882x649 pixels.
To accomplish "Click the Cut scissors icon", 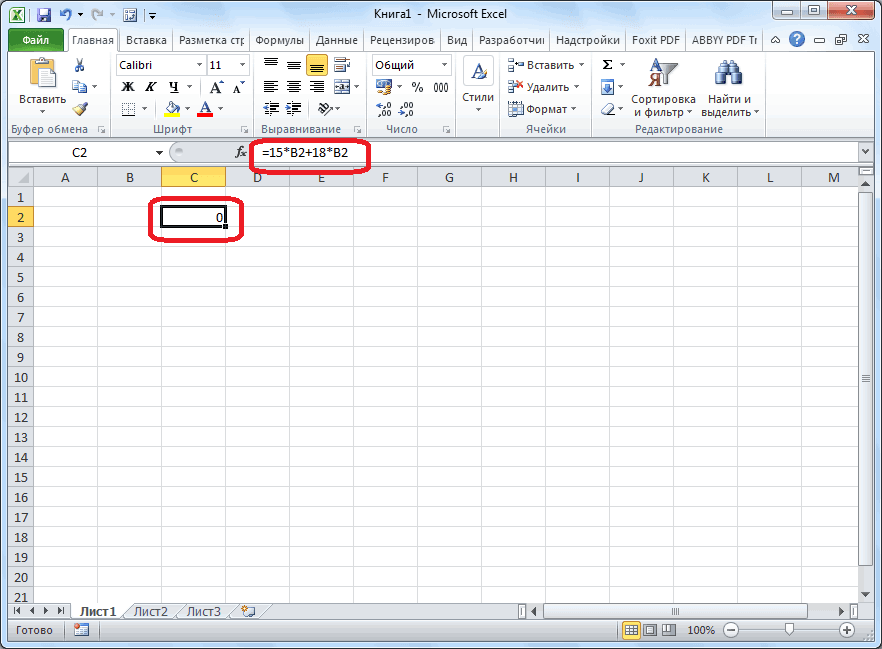I will pyautogui.click(x=80, y=66).
